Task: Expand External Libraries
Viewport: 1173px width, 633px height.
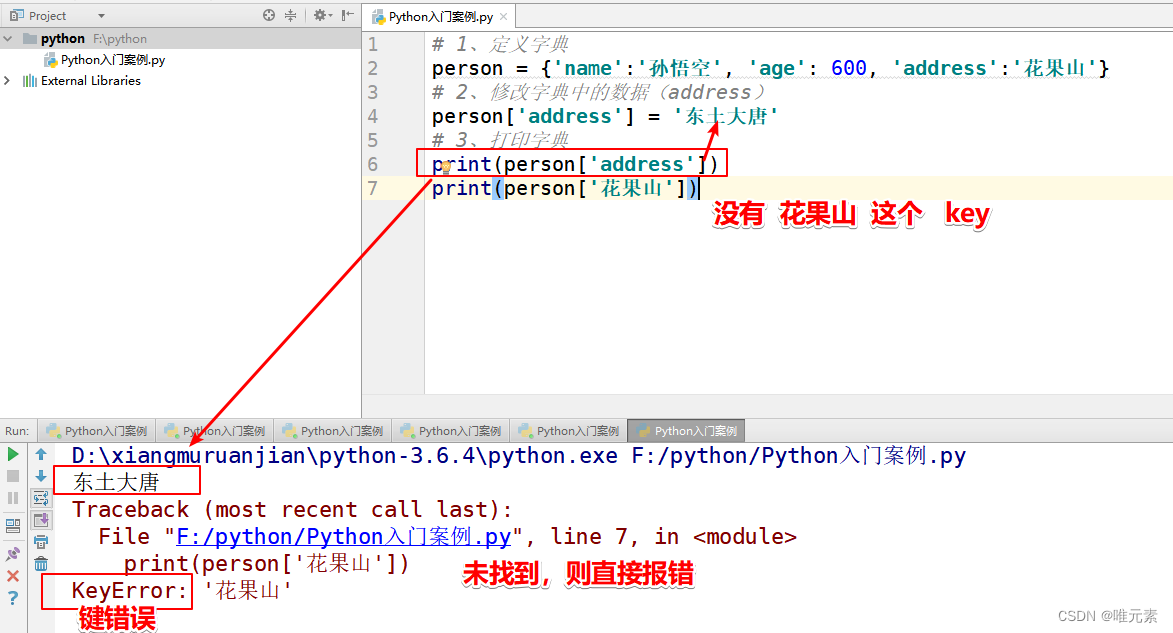Action: 6,80
